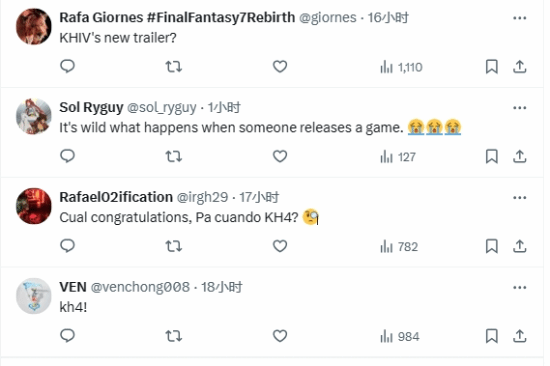Retweet Rafael02ification's 'Pa cuando KH4?' post
Viewport: 550px width, 366px height.
tap(174, 246)
